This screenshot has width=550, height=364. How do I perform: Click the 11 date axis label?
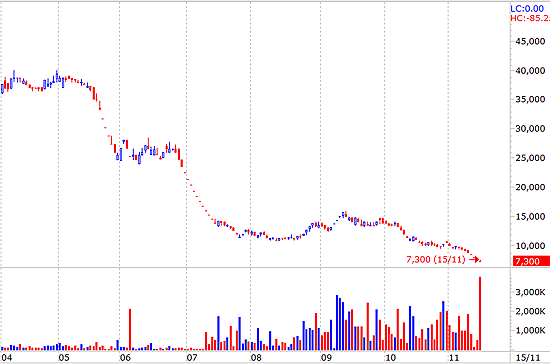pyautogui.click(x=454, y=358)
